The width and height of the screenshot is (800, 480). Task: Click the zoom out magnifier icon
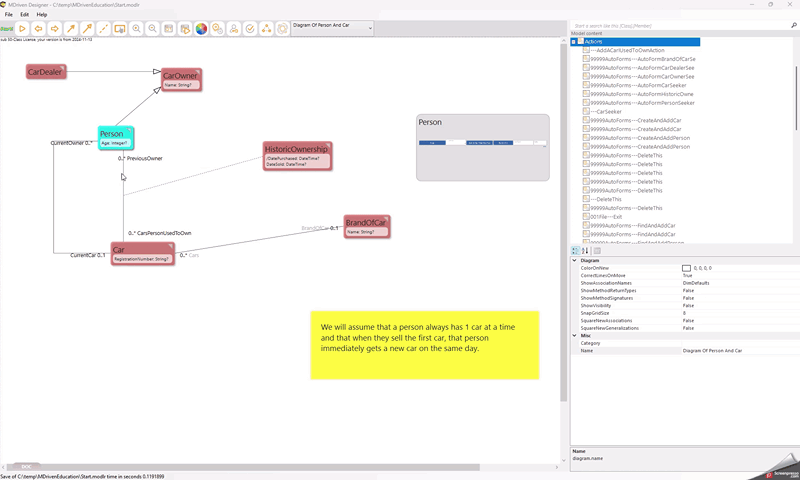pos(152,28)
